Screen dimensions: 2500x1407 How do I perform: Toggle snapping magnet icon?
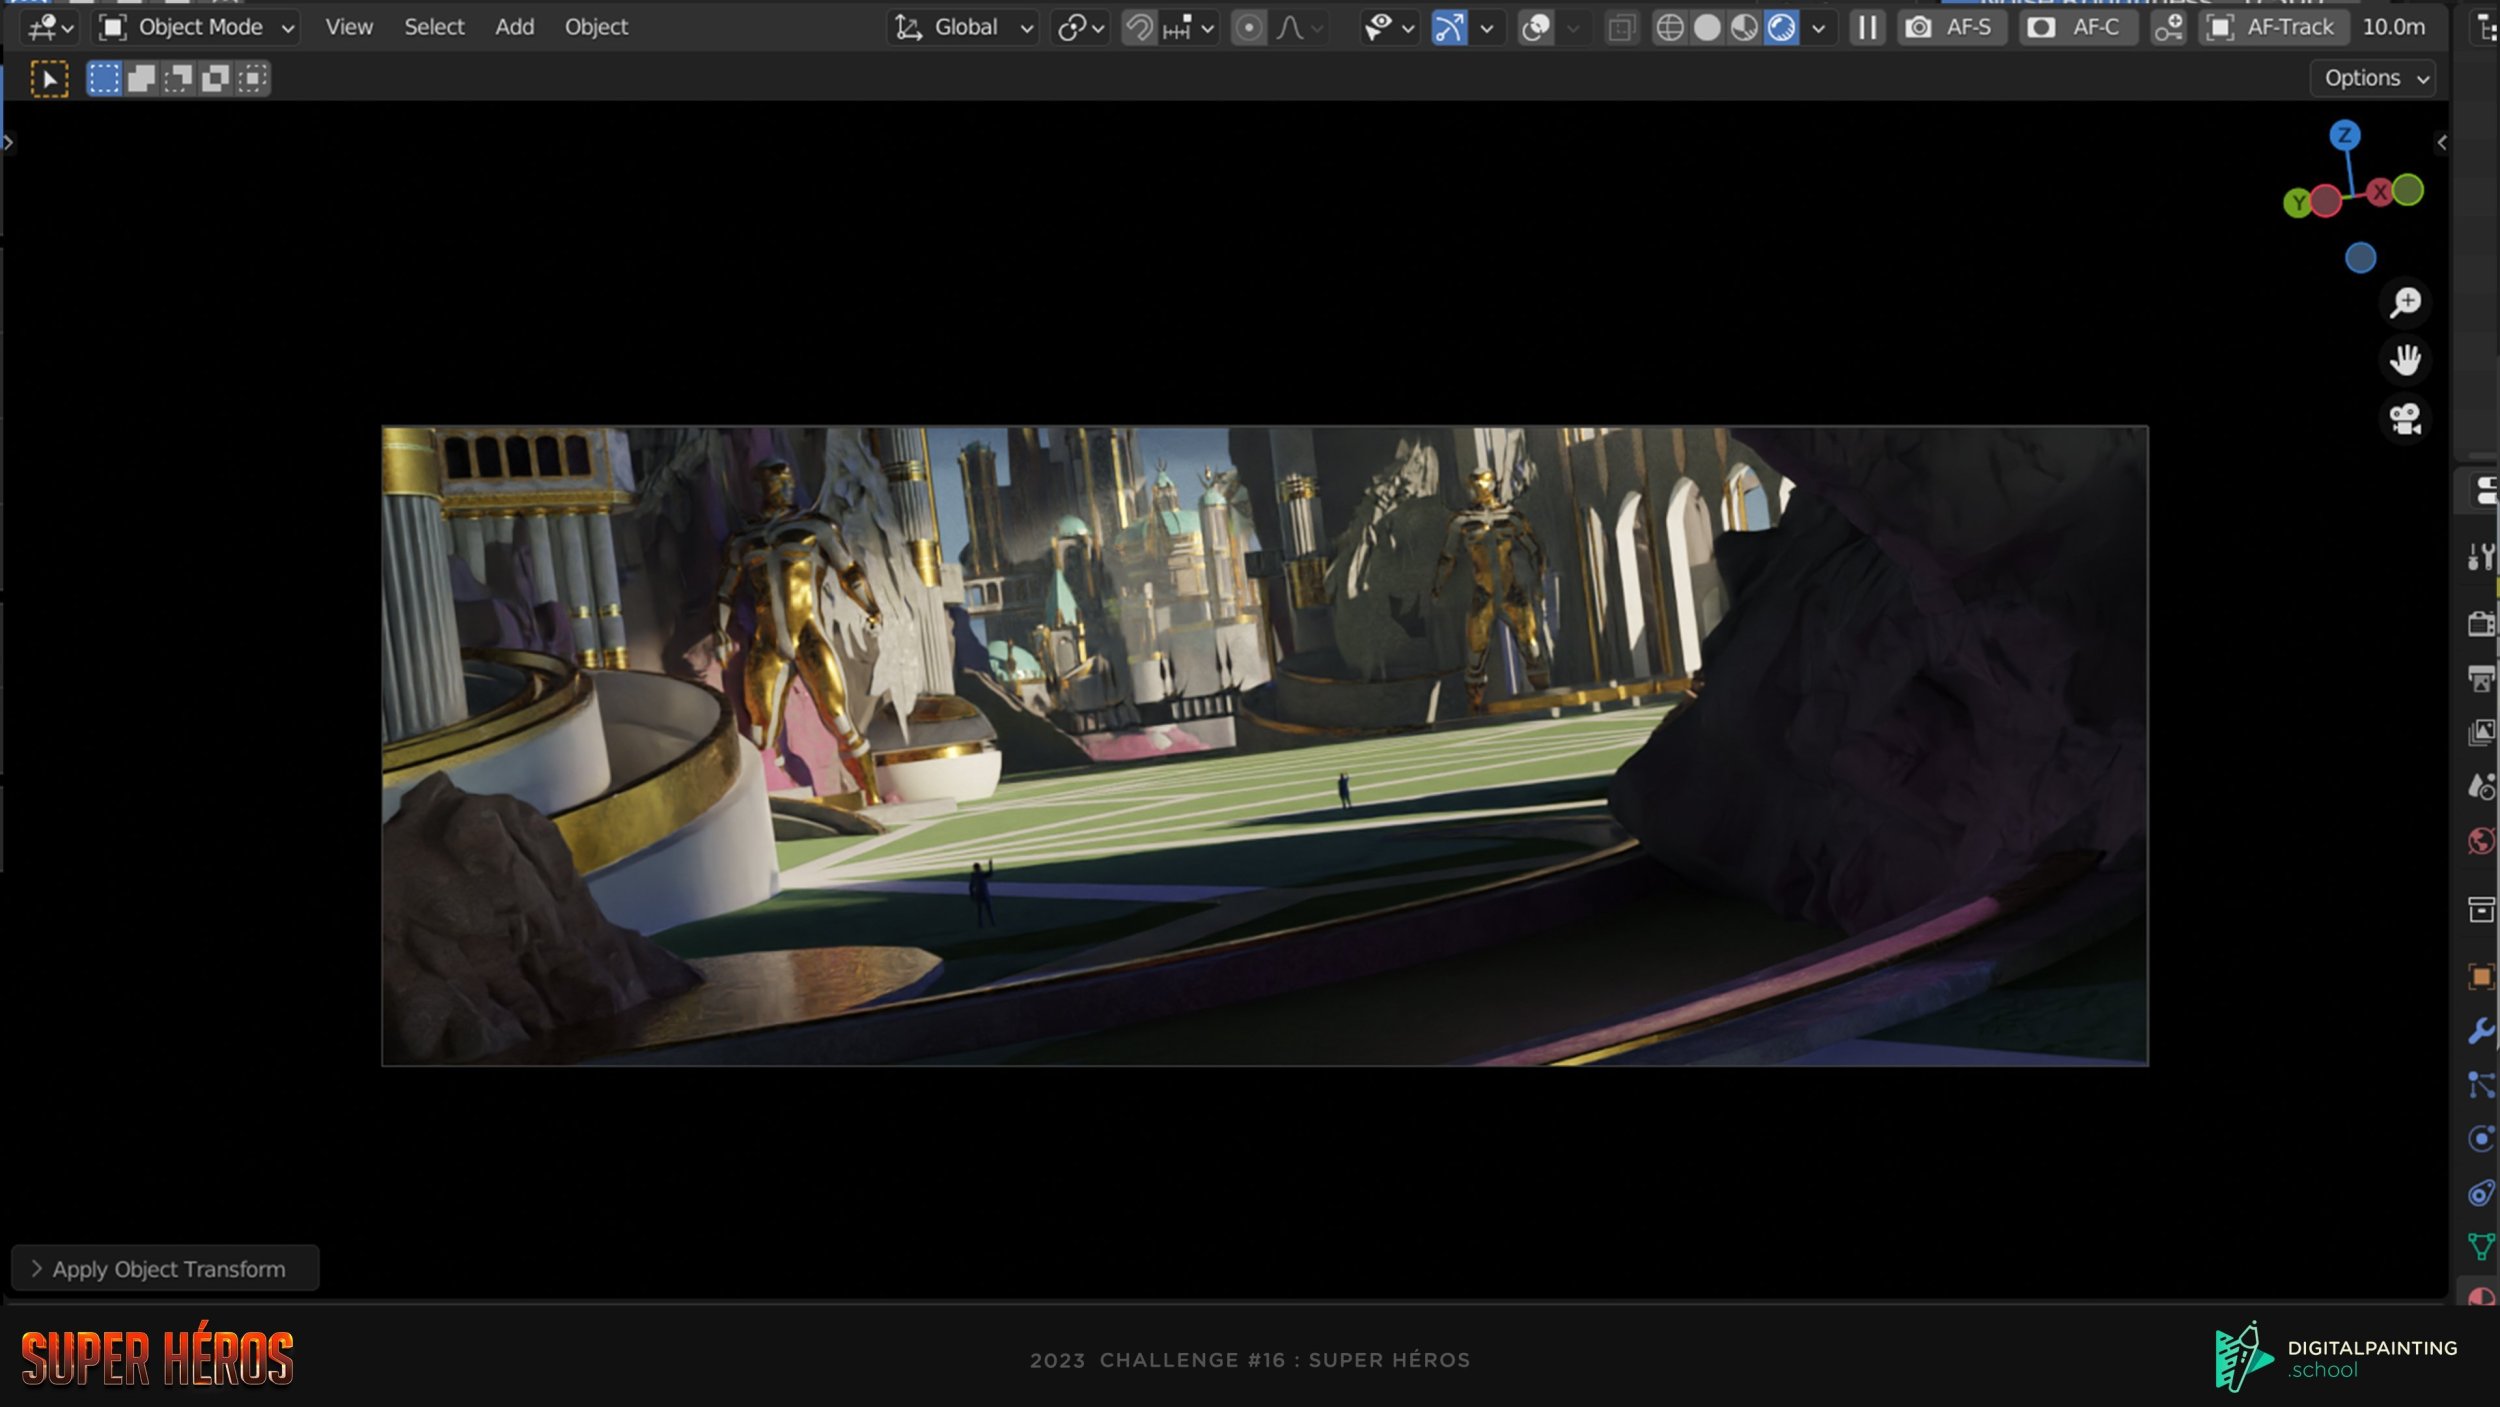1139,27
